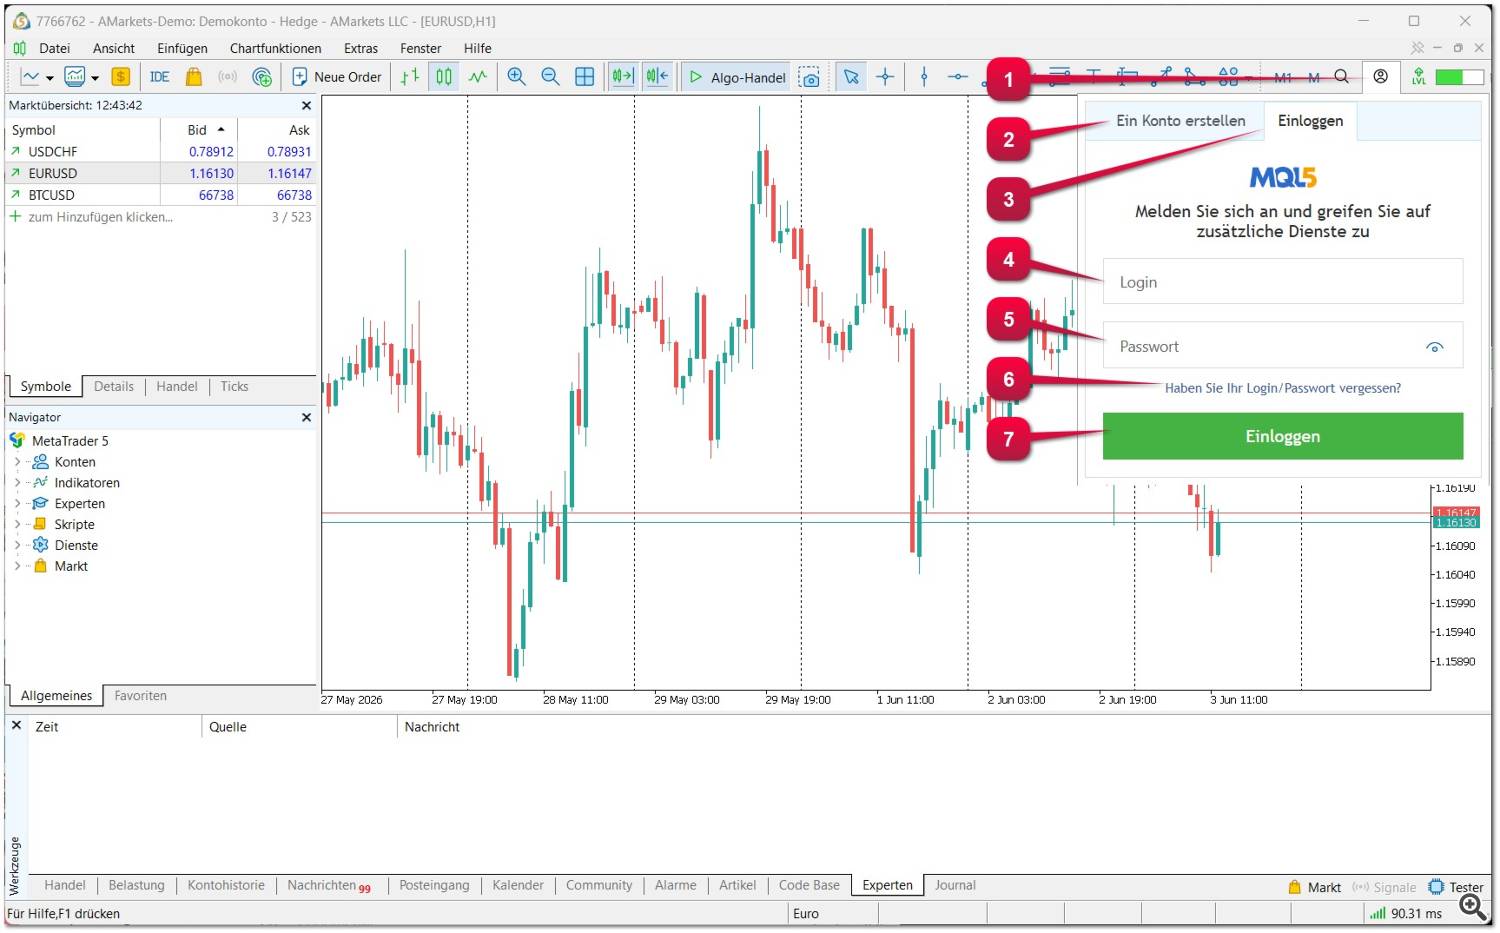Click the Login input field
Viewport: 1500px width, 933px height.
[x=1283, y=282]
